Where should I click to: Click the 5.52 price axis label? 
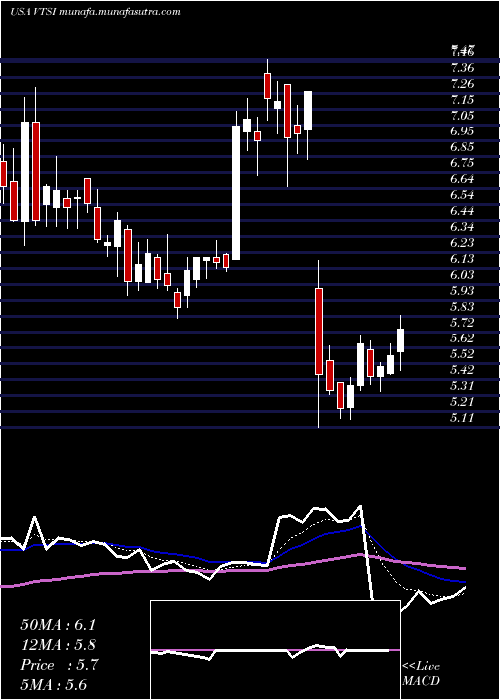pyautogui.click(x=462, y=354)
